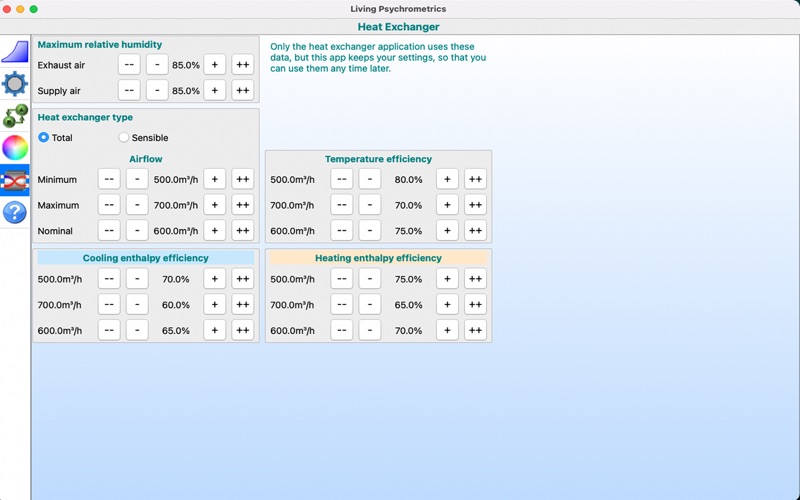Image resolution: width=800 pixels, height=500 pixels.
Task: Increase 80.0% temperature efficiency with single plus
Action: point(447,179)
